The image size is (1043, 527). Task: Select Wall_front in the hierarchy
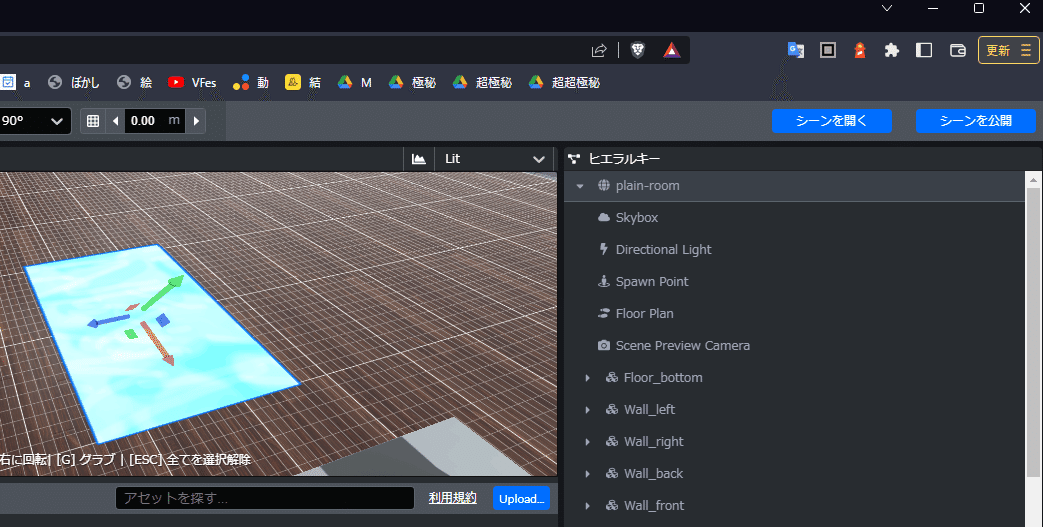(x=794, y=505)
